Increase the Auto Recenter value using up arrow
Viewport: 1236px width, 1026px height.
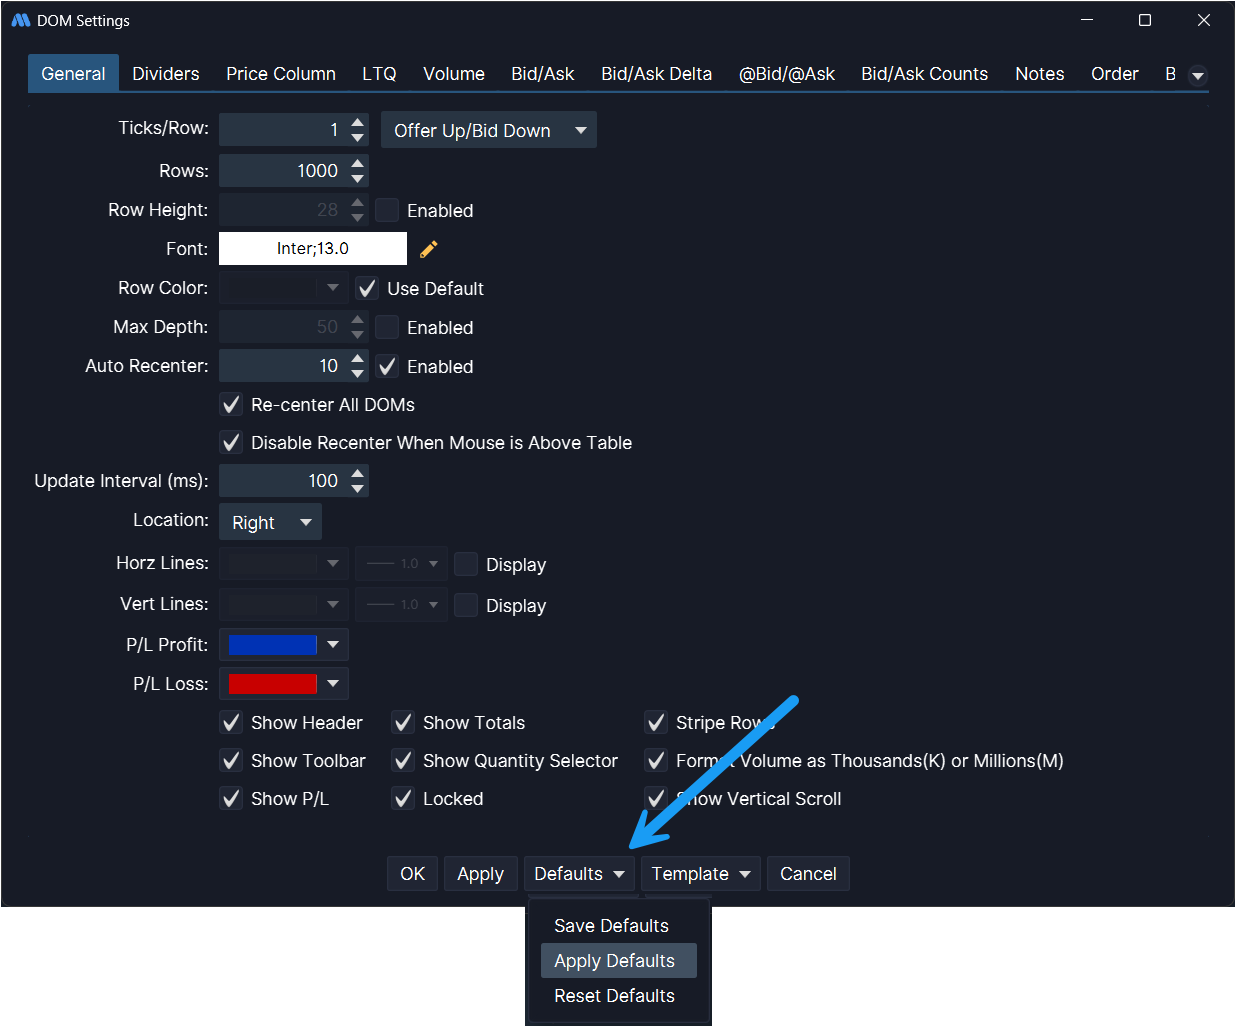[358, 359]
